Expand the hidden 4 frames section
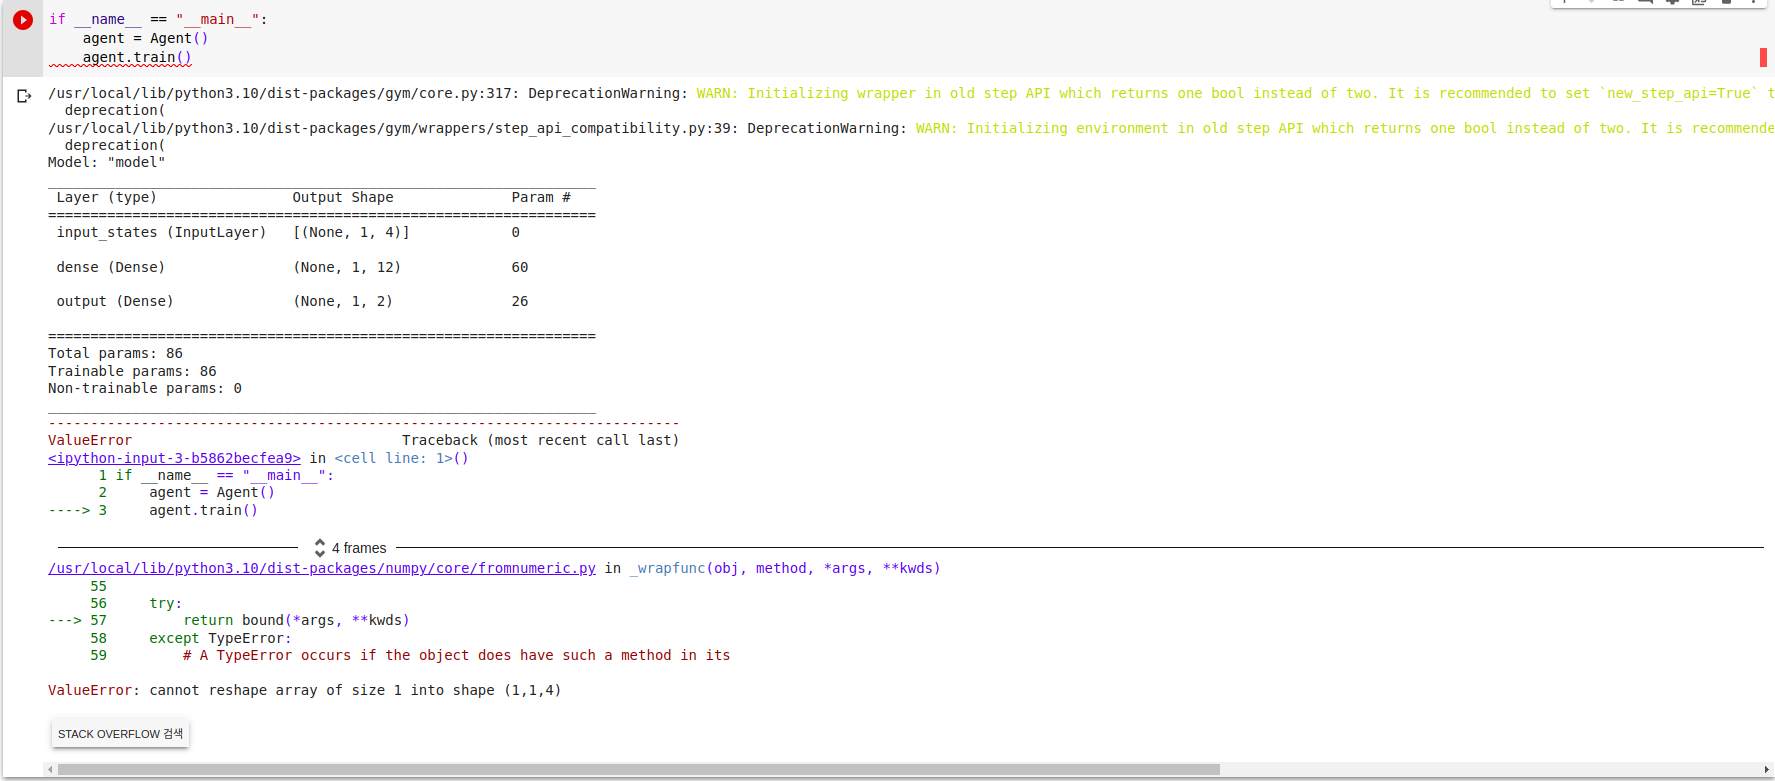This screenshot has height=781, width=1775. pos(350,548)
